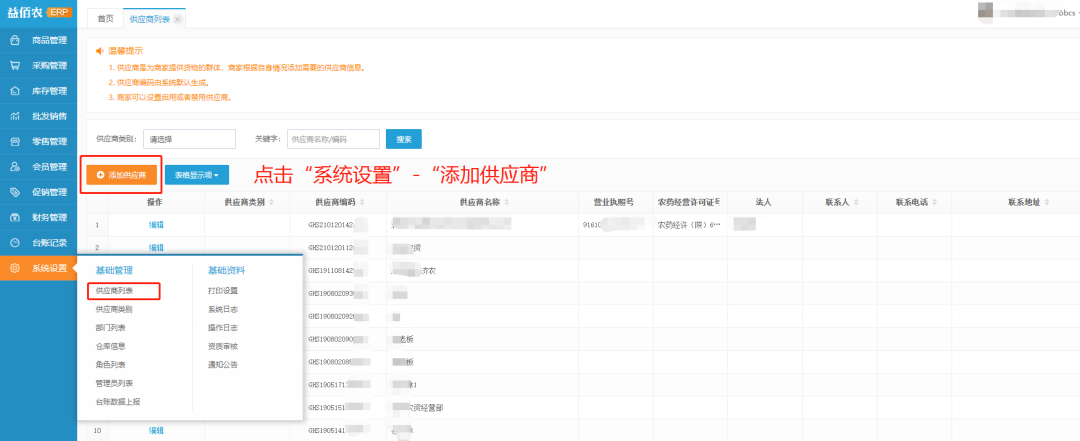Click the 会员管理 member icon

point(15,167)
